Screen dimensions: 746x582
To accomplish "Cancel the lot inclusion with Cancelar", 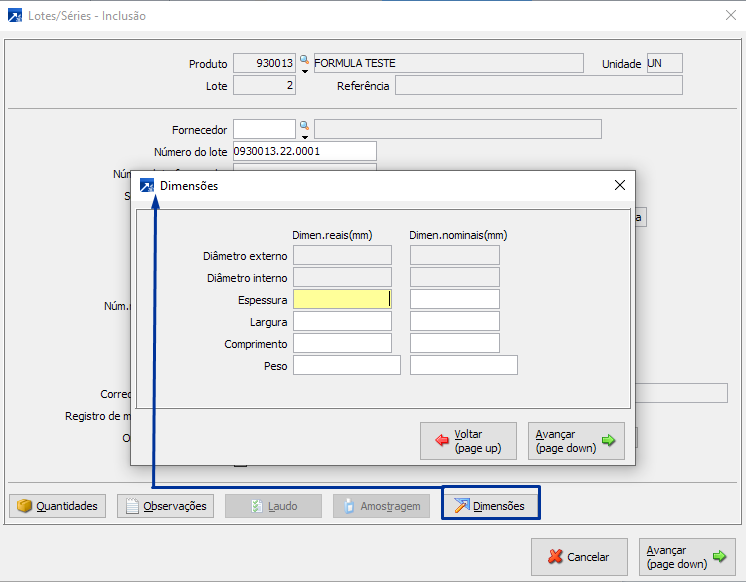I will point(579,557).
